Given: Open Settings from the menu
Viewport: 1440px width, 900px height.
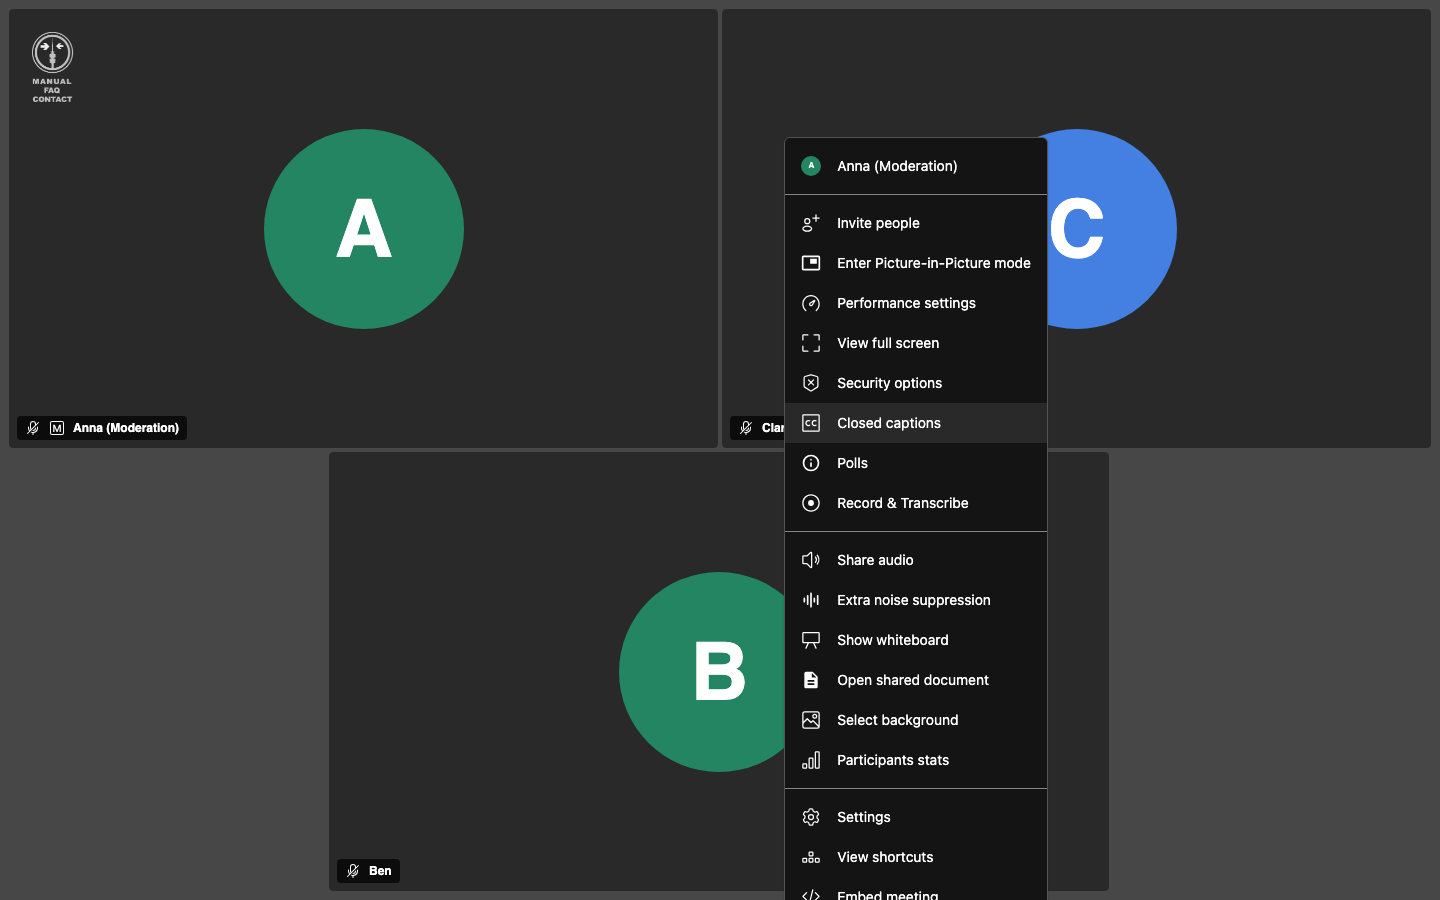Looking at the screenshot, I should coord(916,817).
